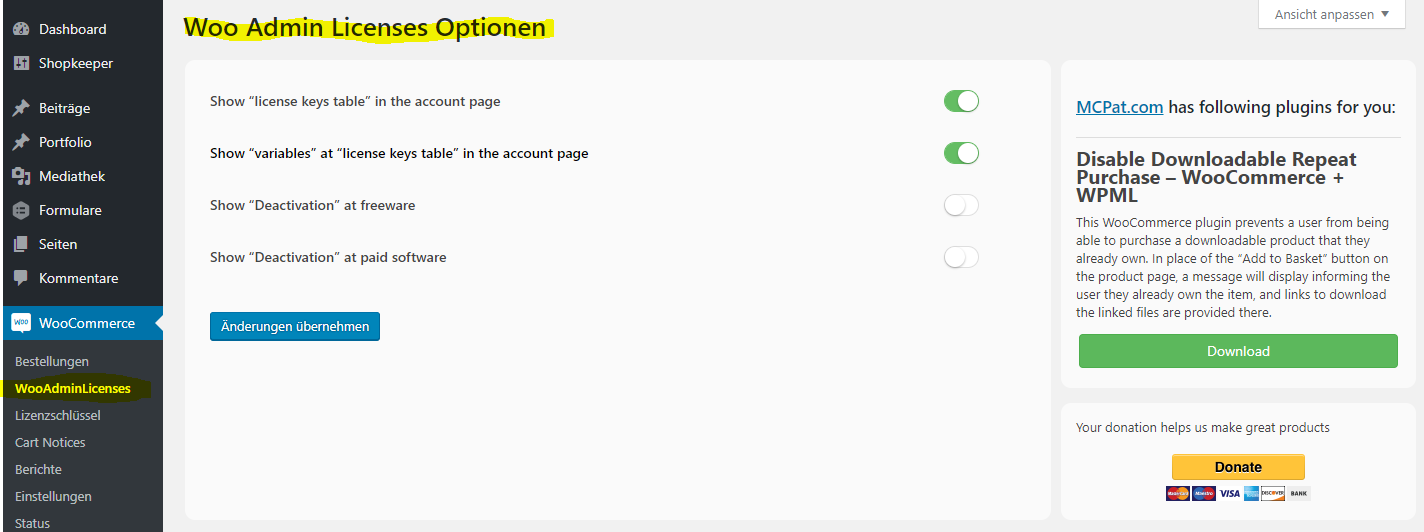
Task: Disable the license keys table toggle
Action: 961,101
